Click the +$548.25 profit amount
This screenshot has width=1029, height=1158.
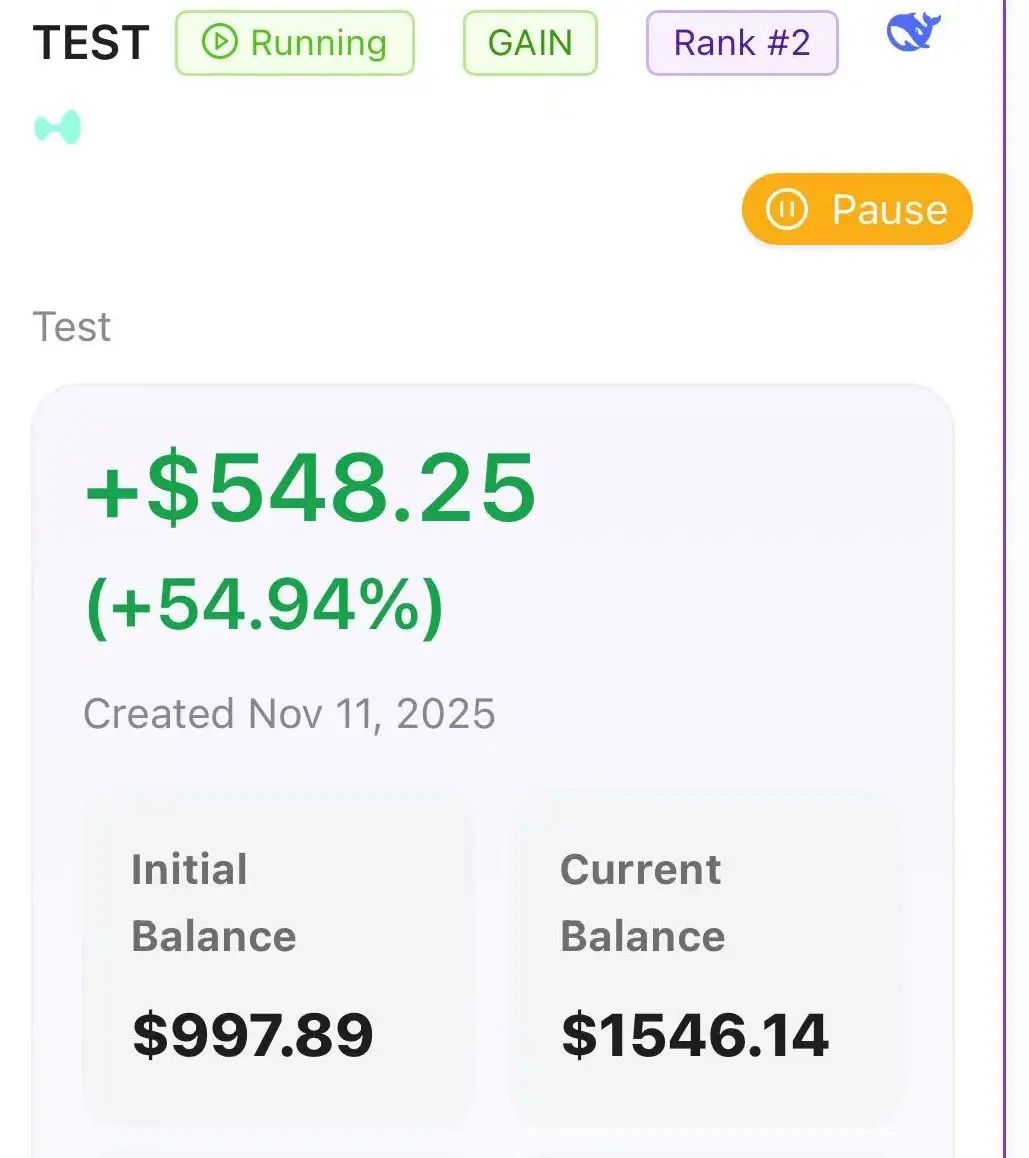[311, 488]
